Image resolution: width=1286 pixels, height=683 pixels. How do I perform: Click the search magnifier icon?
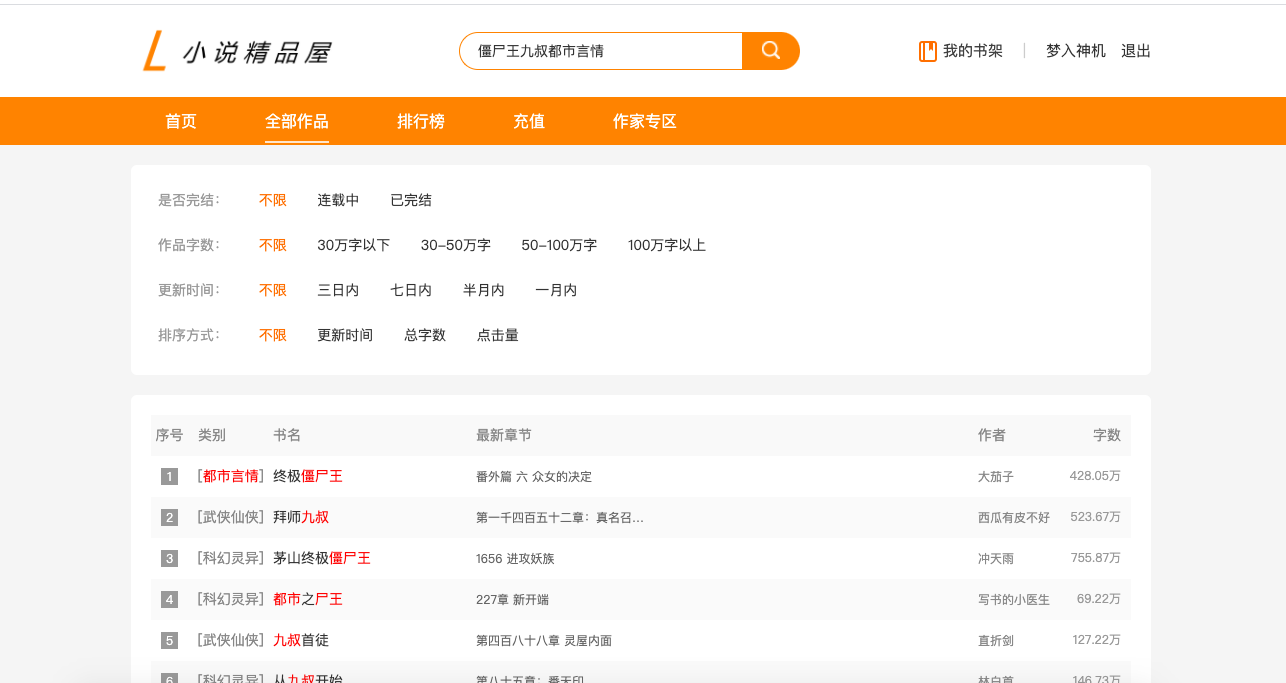coord(770,50)
